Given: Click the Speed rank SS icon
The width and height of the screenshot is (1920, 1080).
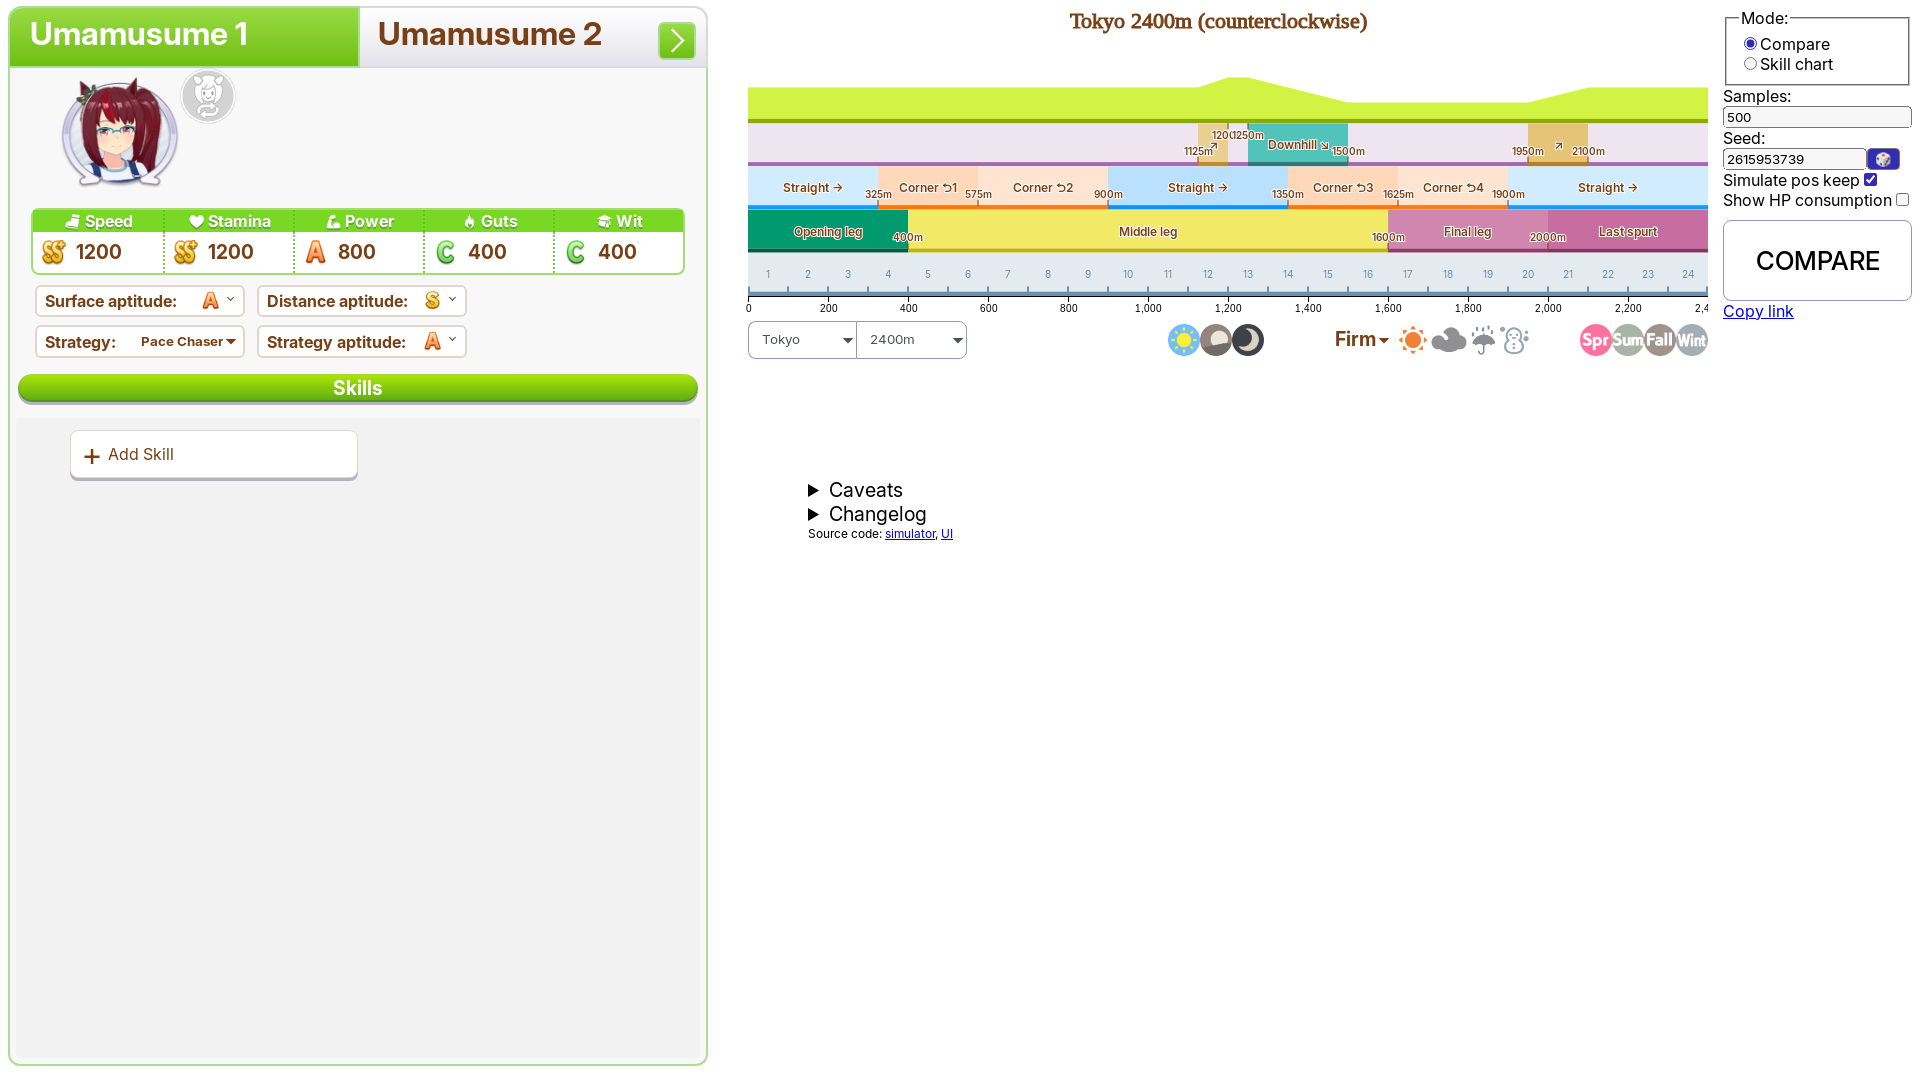Looking at the screenshot, I should click(54, 252).
